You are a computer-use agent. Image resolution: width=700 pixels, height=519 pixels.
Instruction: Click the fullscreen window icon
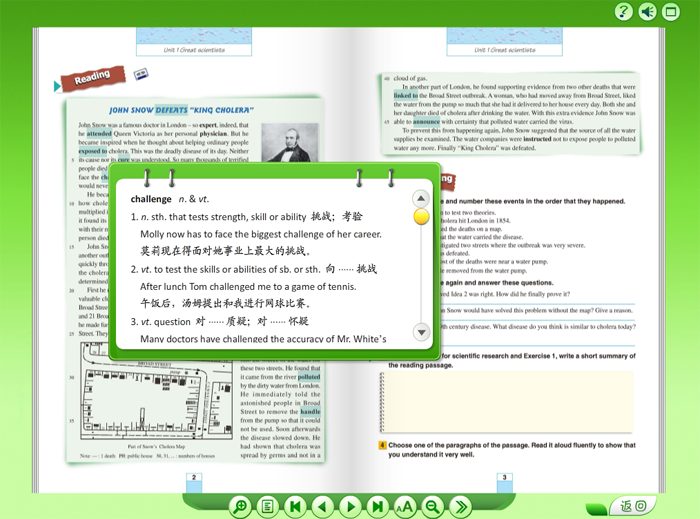coord(671,11)
